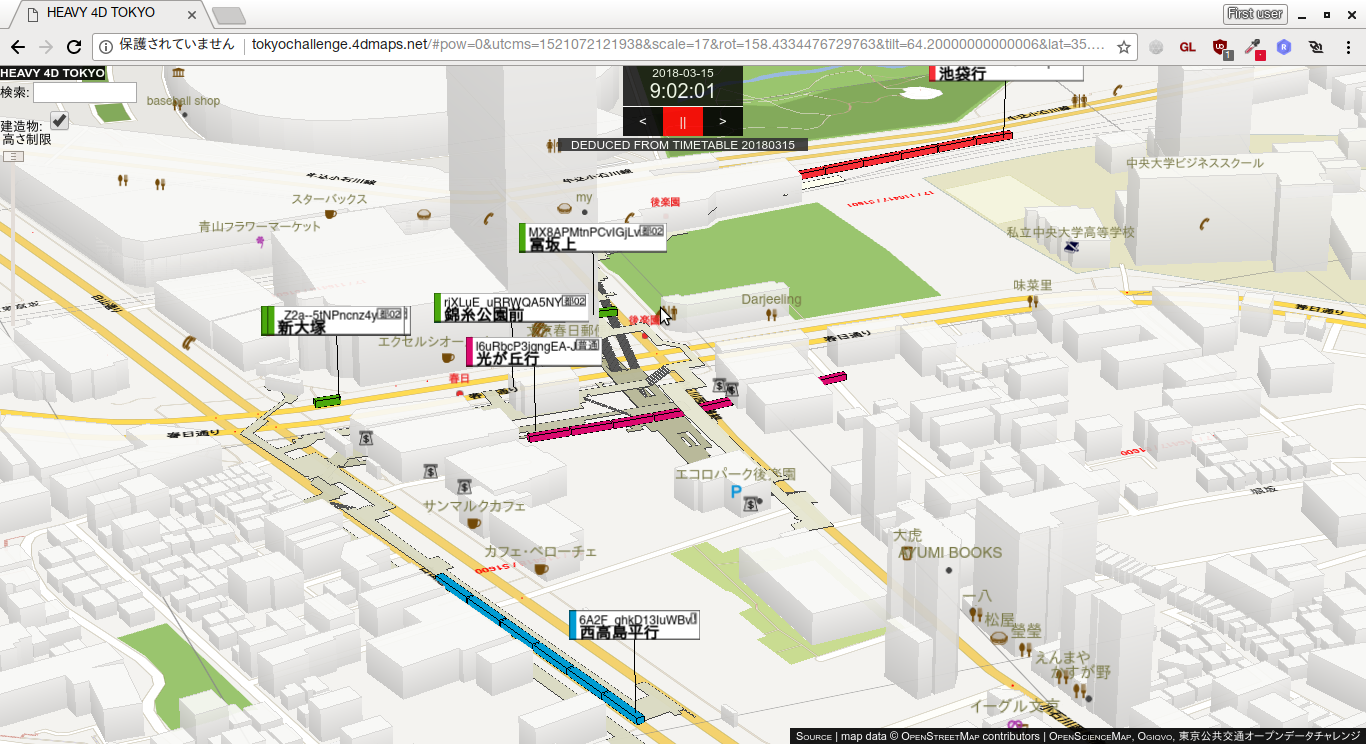The height and width of the screenshot is (744, 1366).
Task: Reload the page
Action: (x=73, y=47)
